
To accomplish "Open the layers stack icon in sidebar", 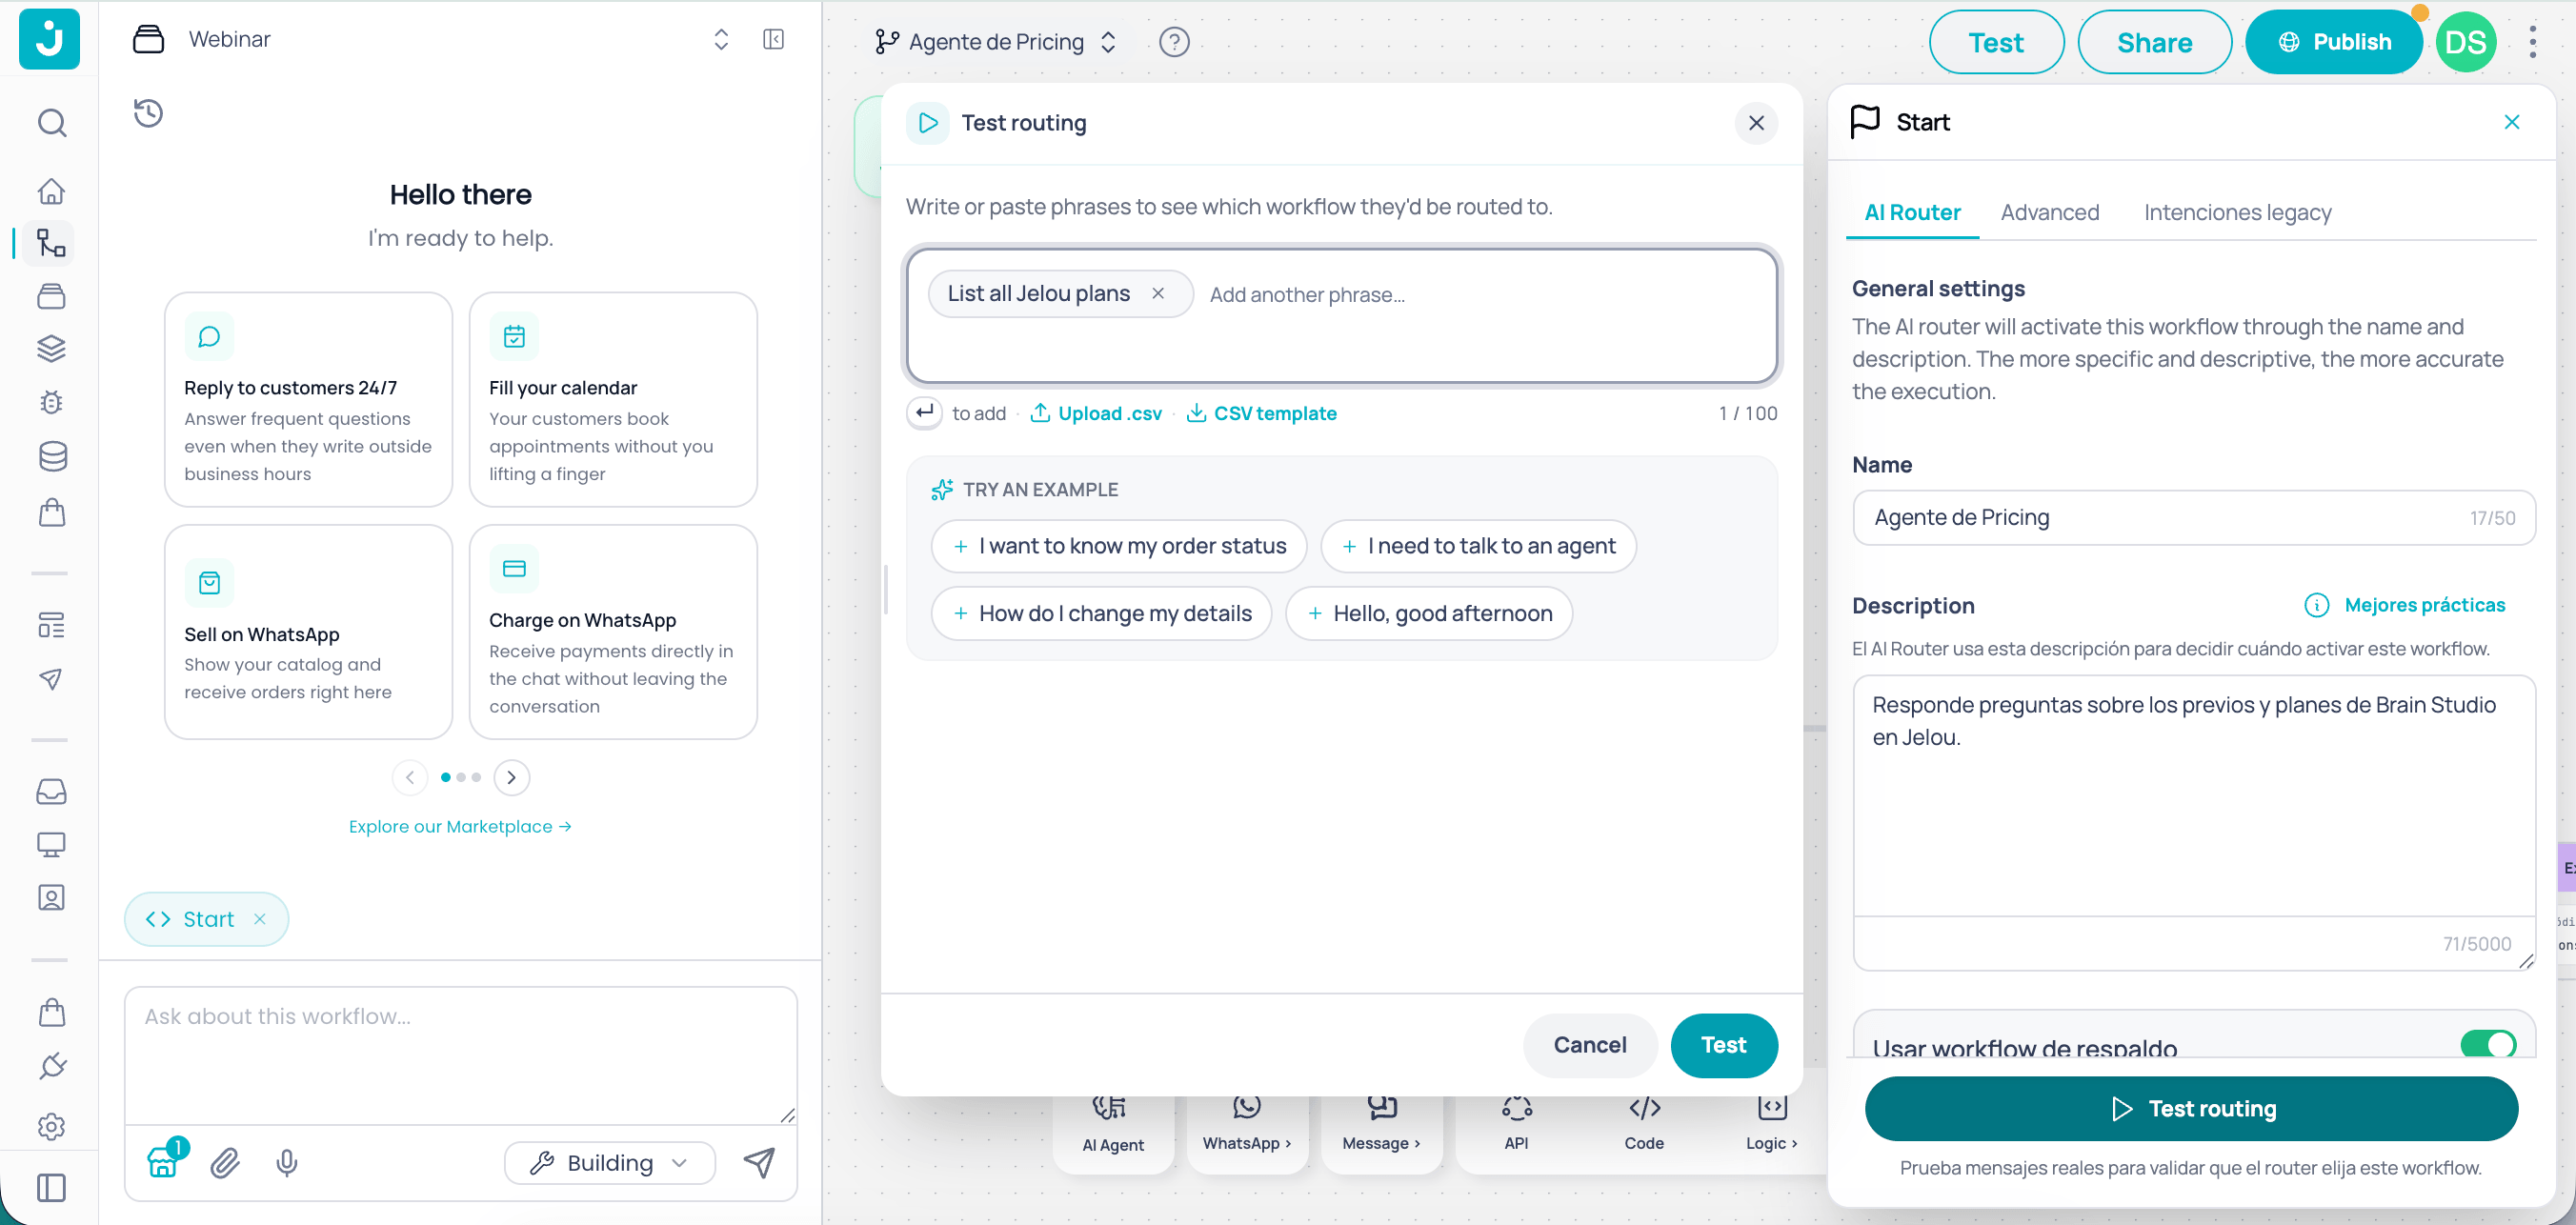I will click(51, 348).
